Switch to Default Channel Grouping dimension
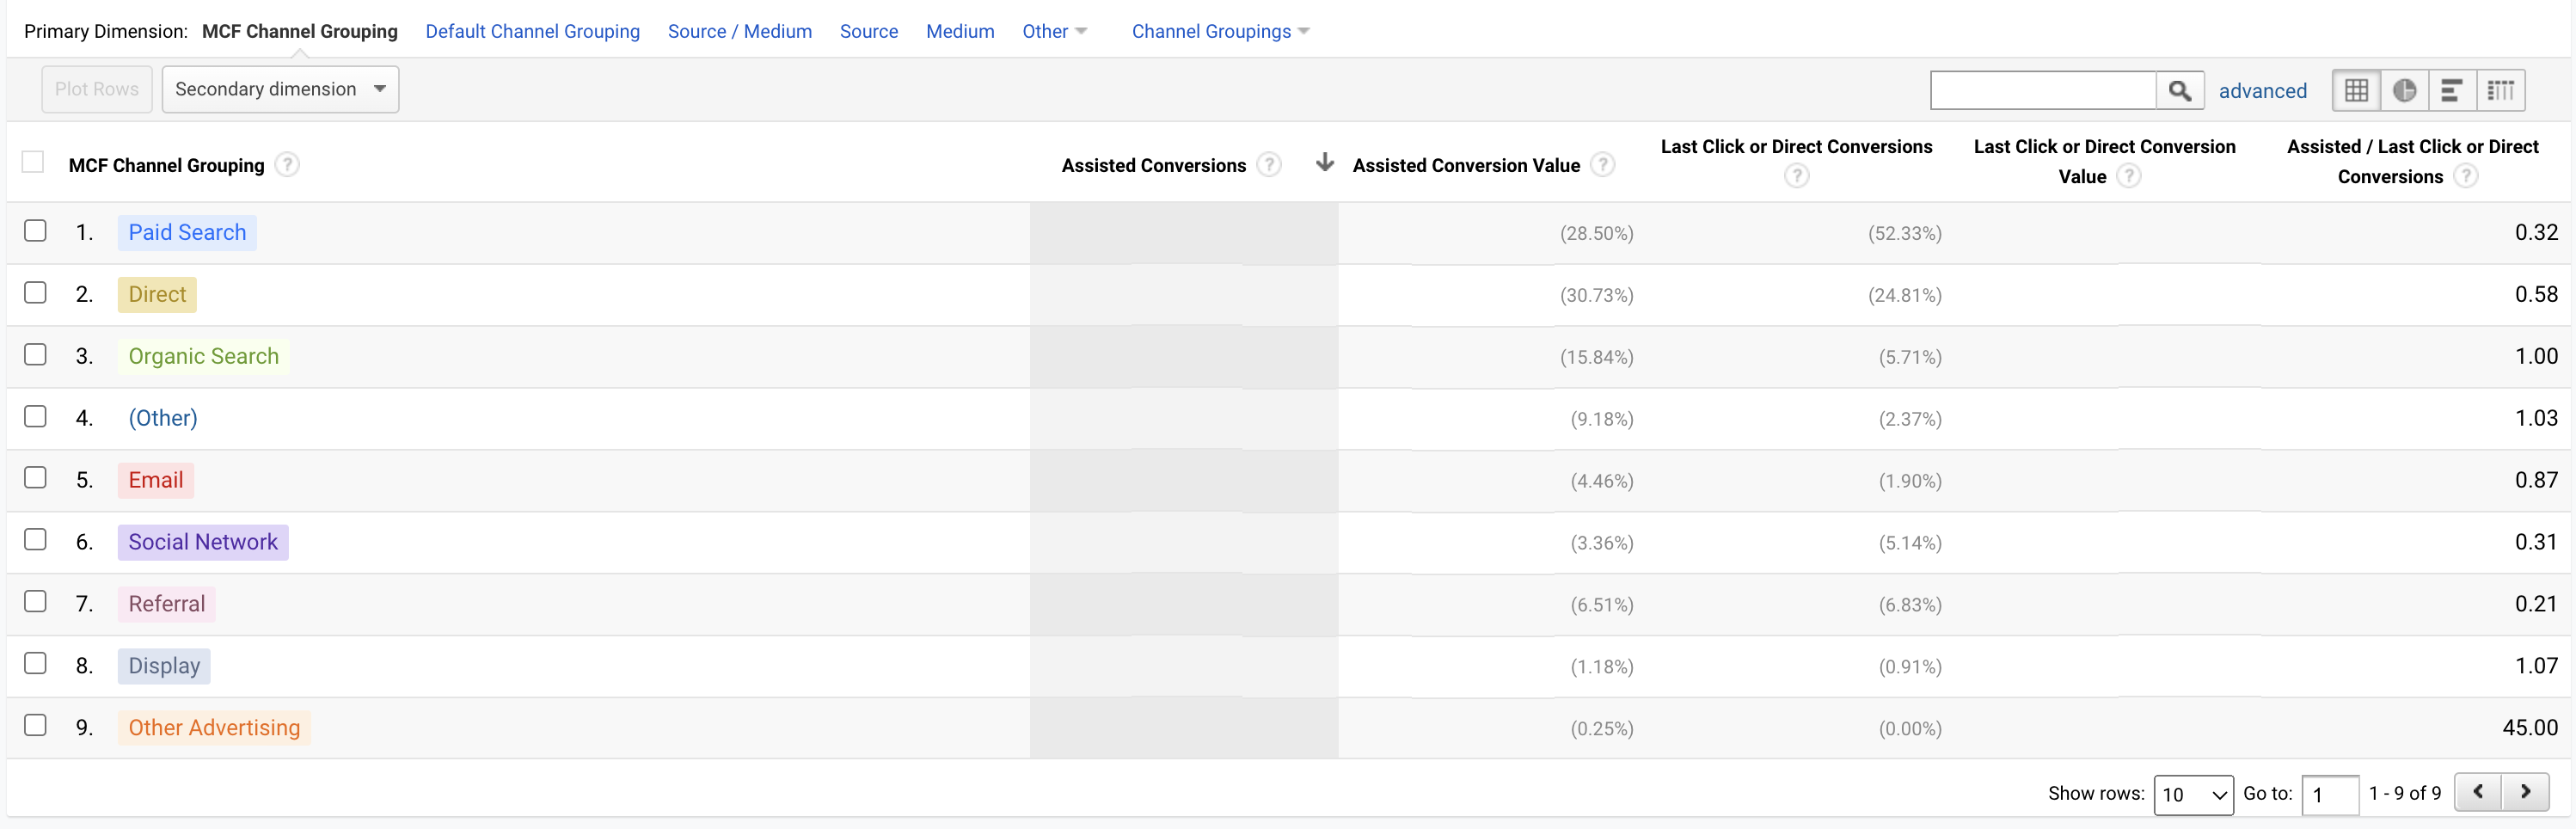The width and height of the screenshot is (2576, 829). [532, 31]
